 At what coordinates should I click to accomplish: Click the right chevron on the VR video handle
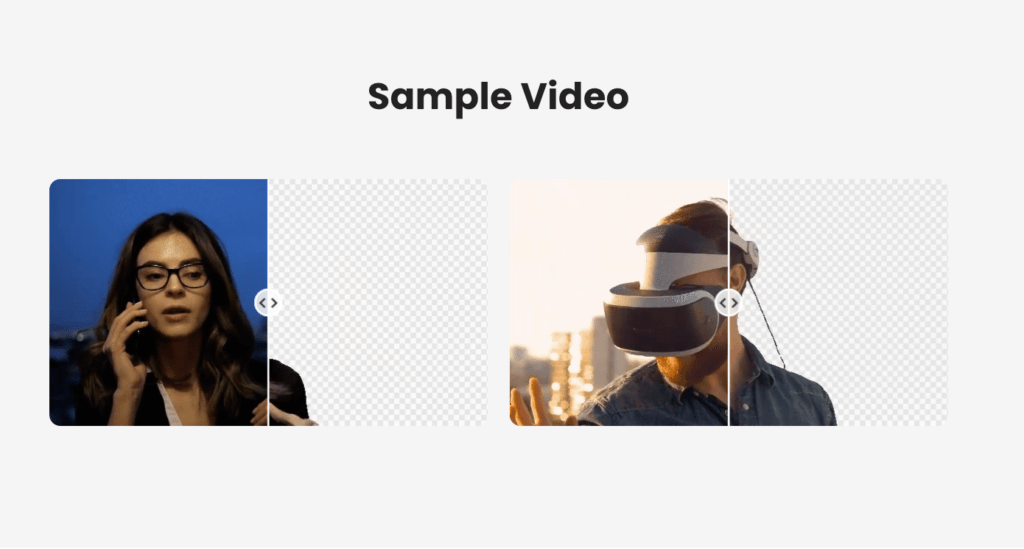735,303
